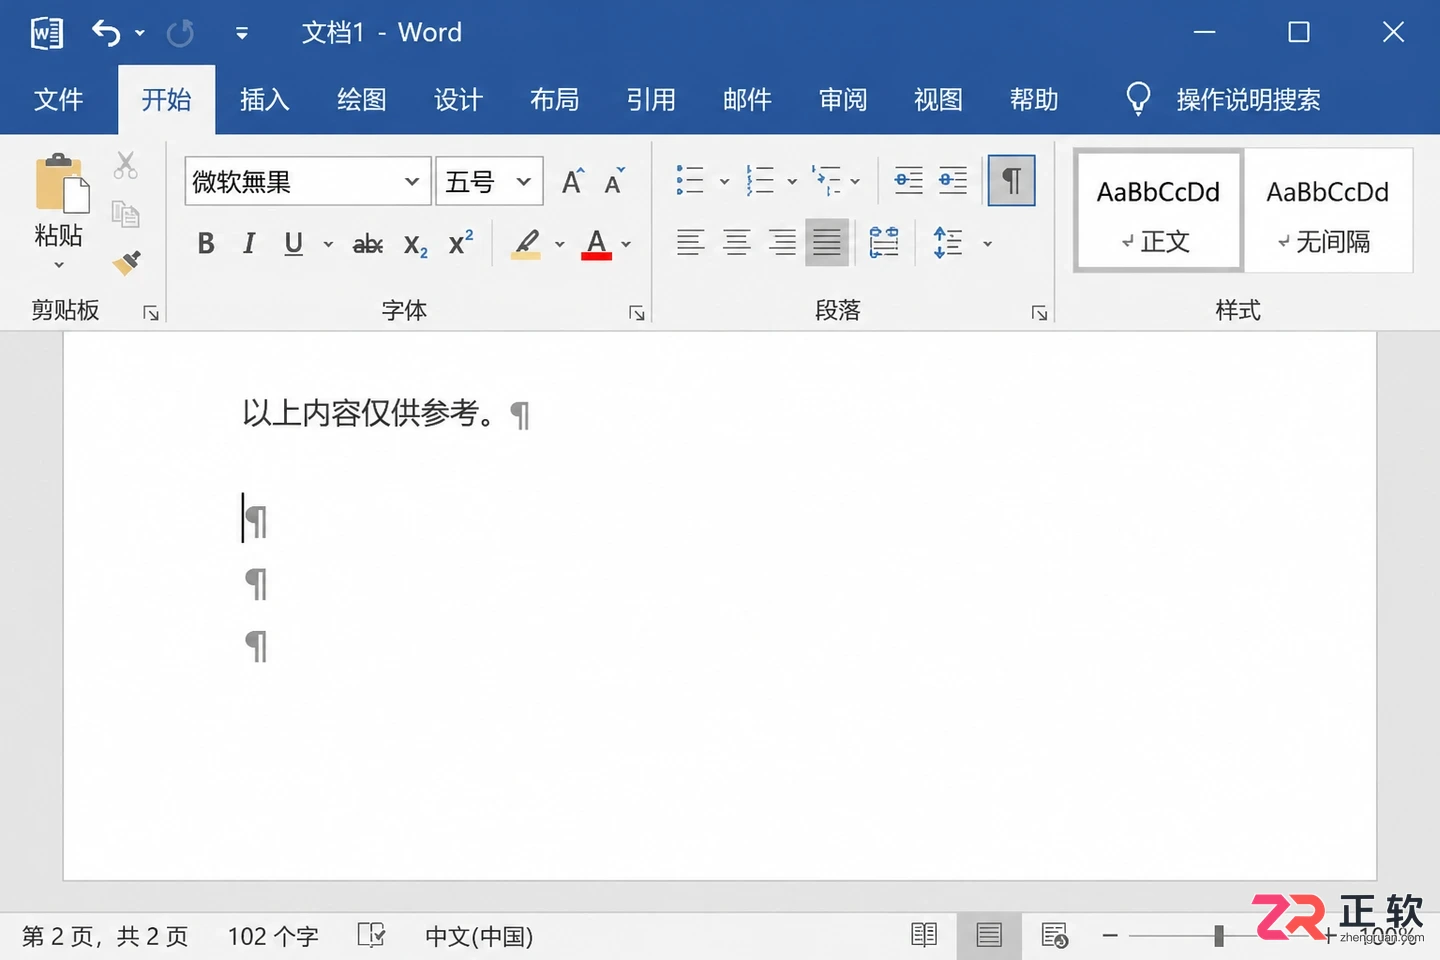Click the Grow Font icon
The height and width of the screenshot is (960, 1440).
tap(573, 181)
